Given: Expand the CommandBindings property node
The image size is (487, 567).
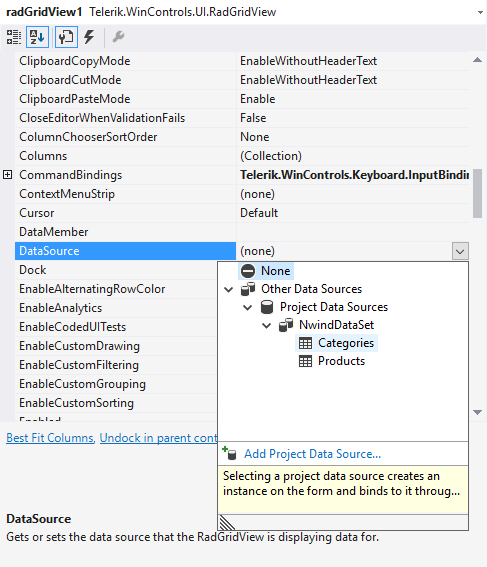Looking at the screenshot, I should (7, 175).
